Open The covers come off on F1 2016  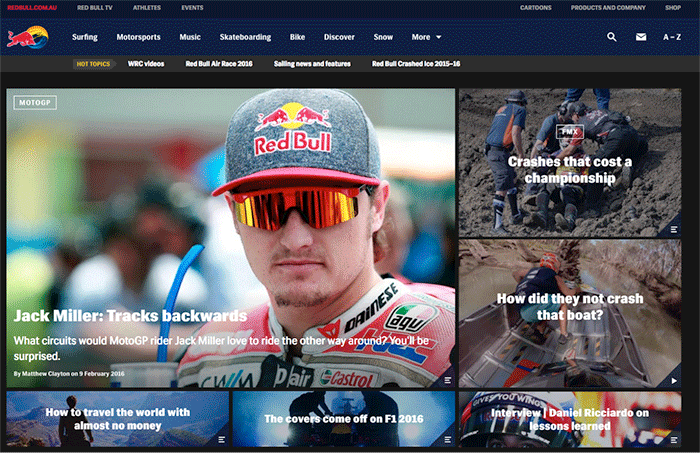(344, 419)
